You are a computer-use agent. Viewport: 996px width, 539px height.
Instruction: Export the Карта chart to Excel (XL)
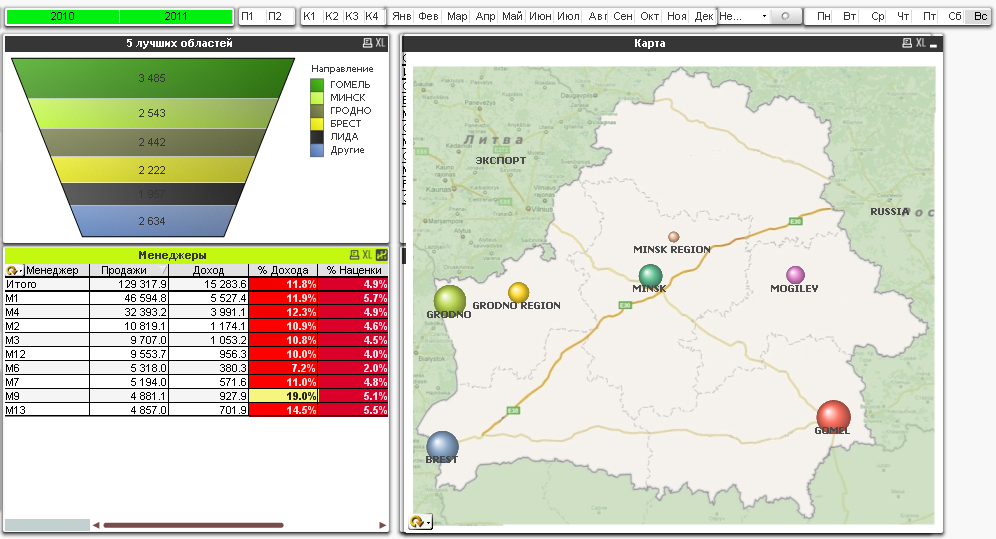point(920,43)
